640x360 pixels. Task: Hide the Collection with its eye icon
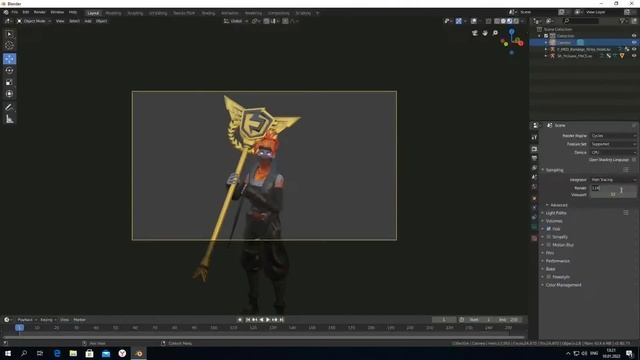coord(634,36)
